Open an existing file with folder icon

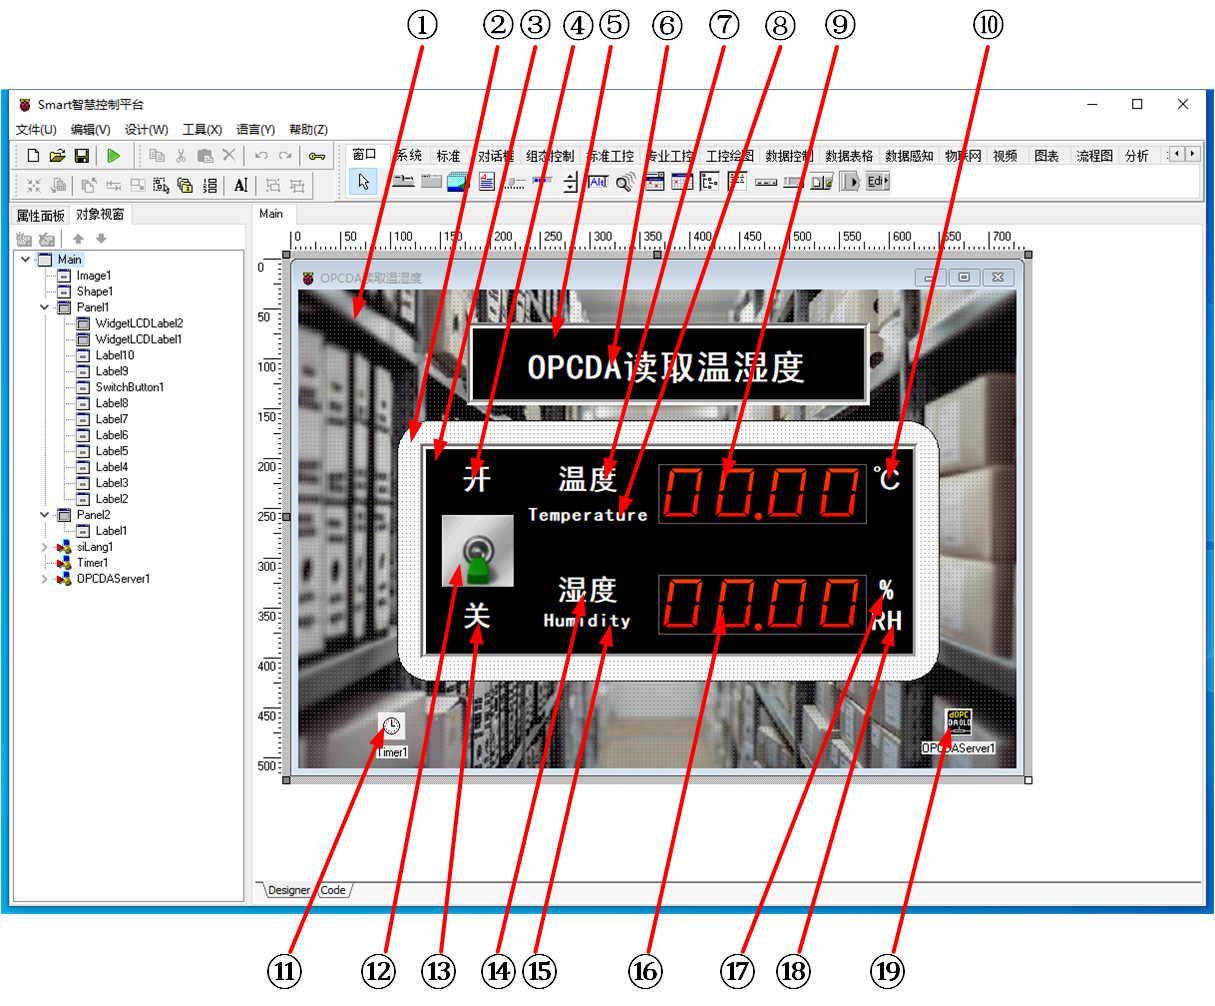point(58,156)
